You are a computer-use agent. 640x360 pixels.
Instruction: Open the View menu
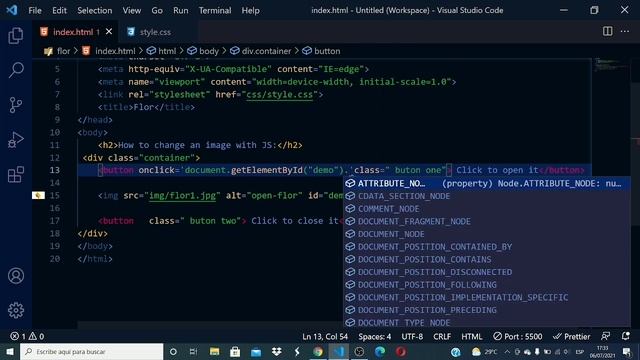(132, 10)
